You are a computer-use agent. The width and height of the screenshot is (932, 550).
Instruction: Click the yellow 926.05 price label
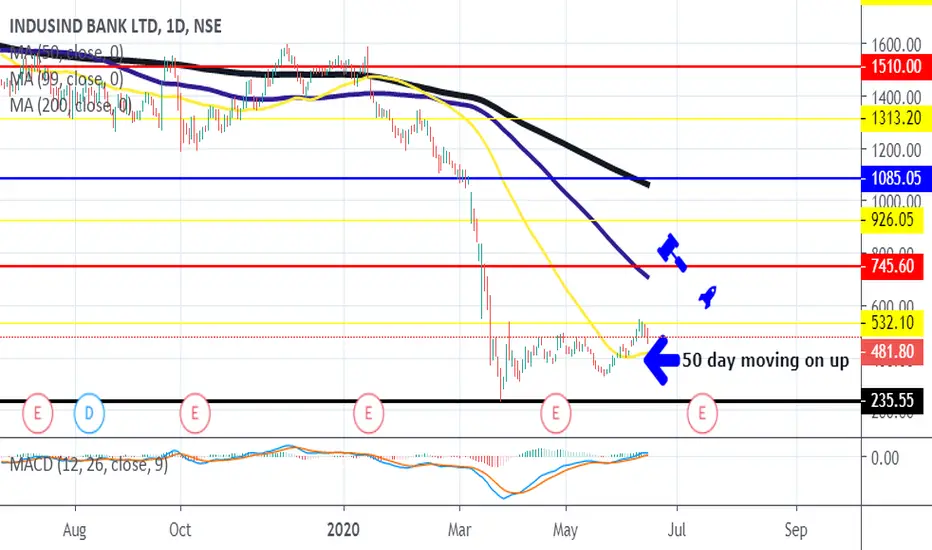tap(892, 220)
